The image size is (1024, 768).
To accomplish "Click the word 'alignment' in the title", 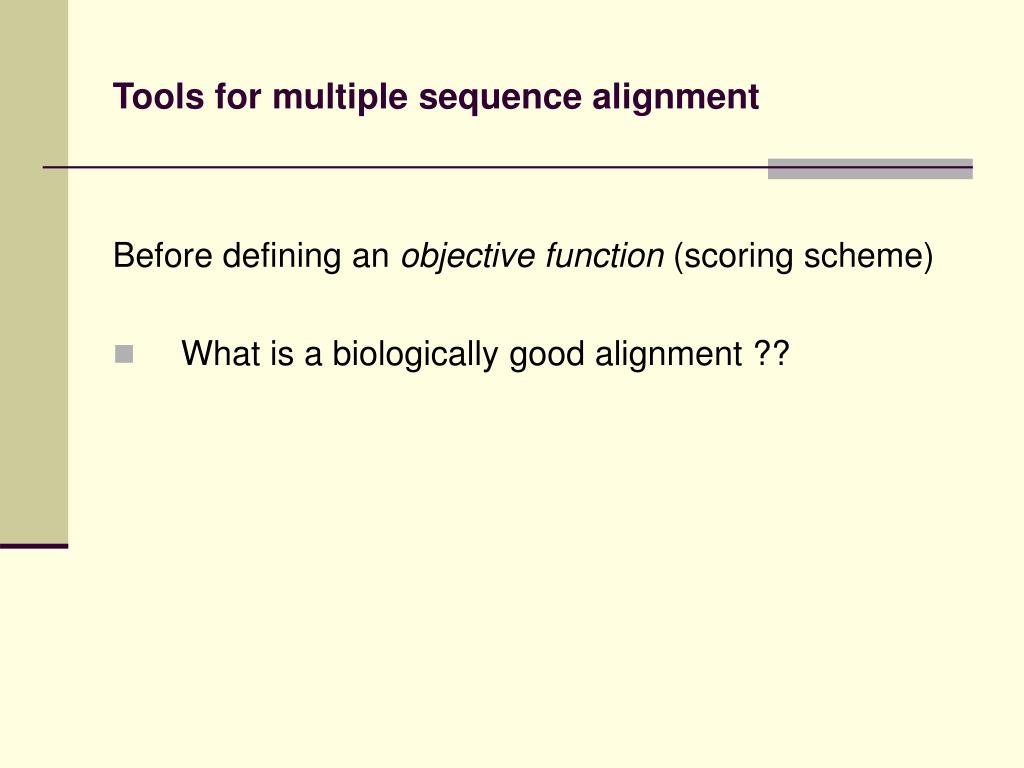I will pos(675,98).
